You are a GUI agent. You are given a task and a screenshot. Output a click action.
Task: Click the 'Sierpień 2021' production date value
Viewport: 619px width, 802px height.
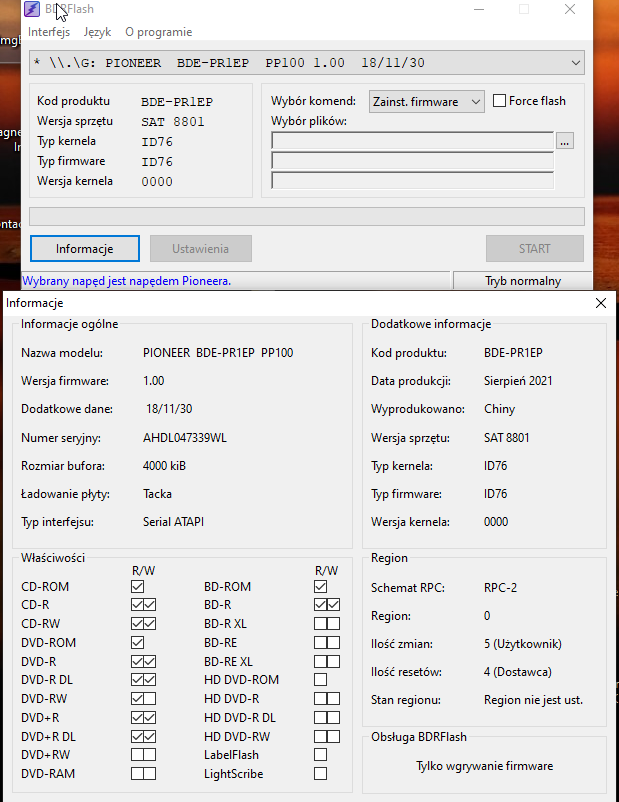[x=518, y=381]
